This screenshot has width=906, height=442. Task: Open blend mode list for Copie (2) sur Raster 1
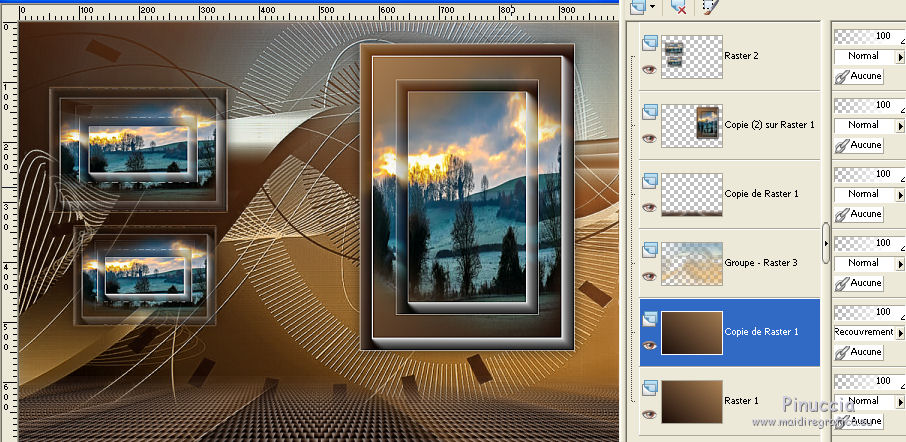900,125
